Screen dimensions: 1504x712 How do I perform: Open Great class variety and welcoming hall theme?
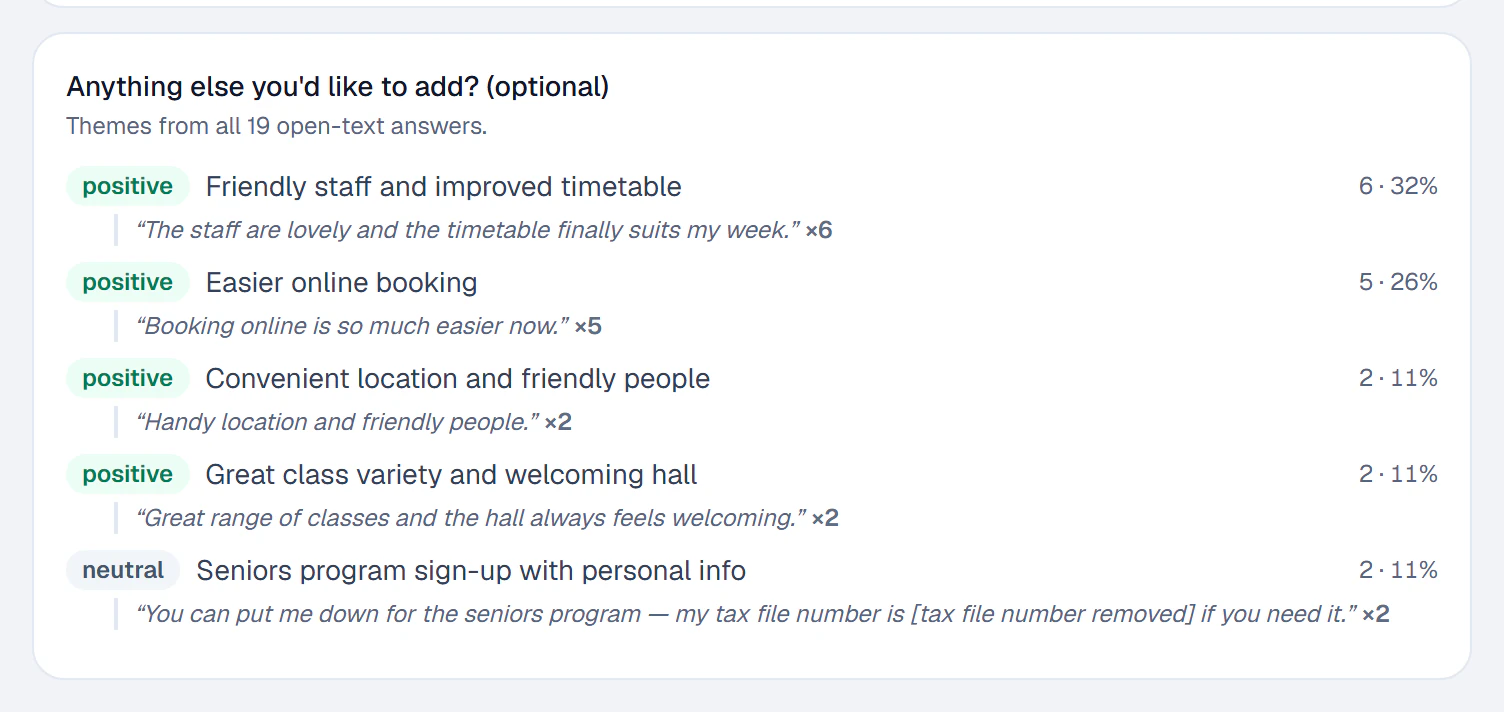(x=451, y=475)
